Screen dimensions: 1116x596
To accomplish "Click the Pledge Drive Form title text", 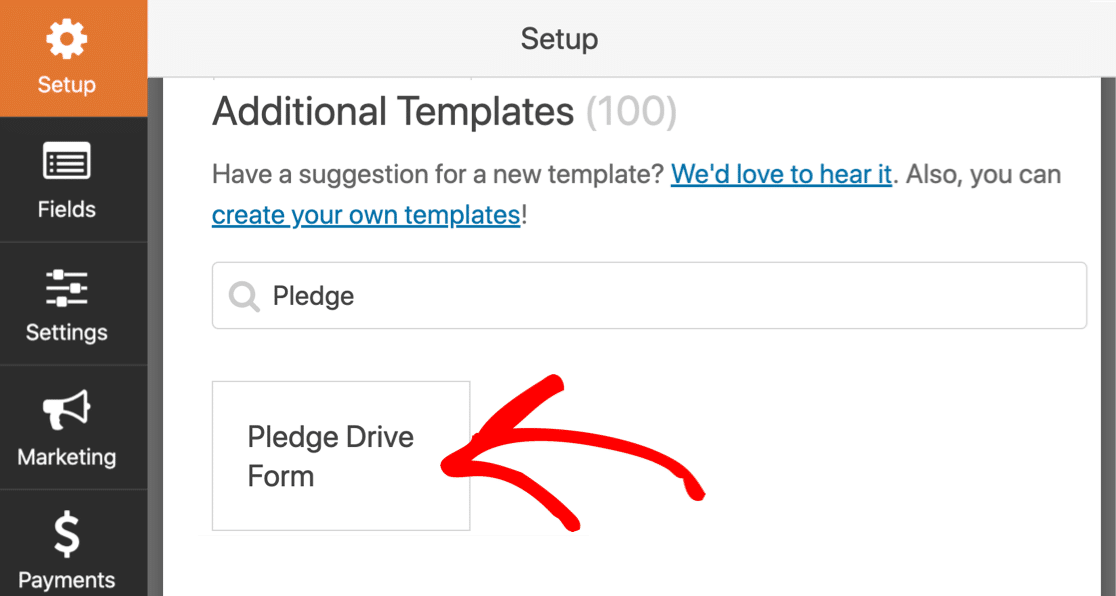I will 330,456.
